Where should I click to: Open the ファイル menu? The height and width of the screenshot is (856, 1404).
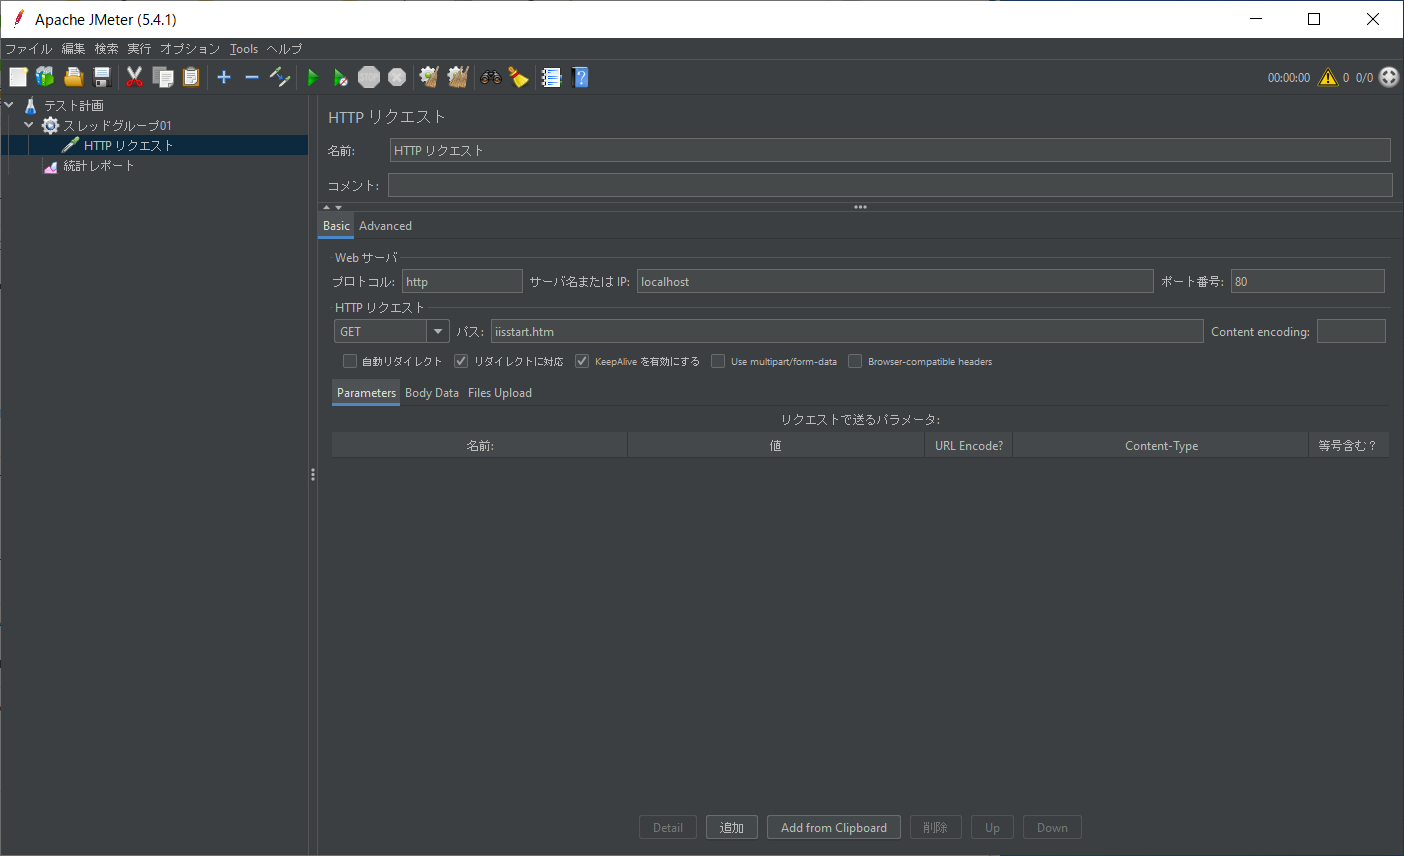28,48
